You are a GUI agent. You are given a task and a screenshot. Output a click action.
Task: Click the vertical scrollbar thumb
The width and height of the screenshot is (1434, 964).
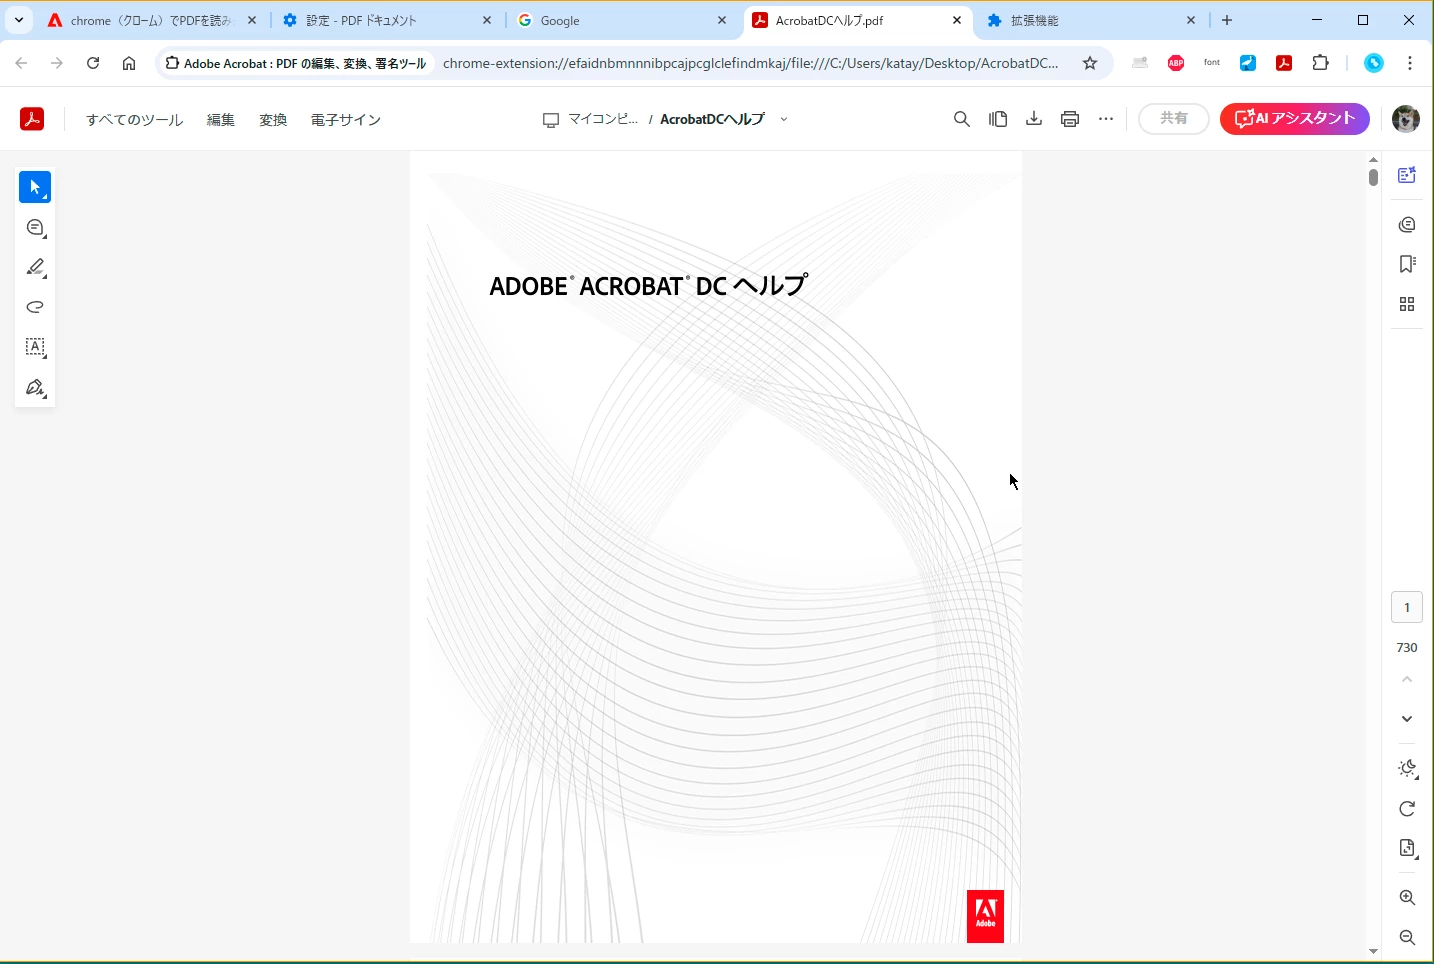click(1373, 177)
